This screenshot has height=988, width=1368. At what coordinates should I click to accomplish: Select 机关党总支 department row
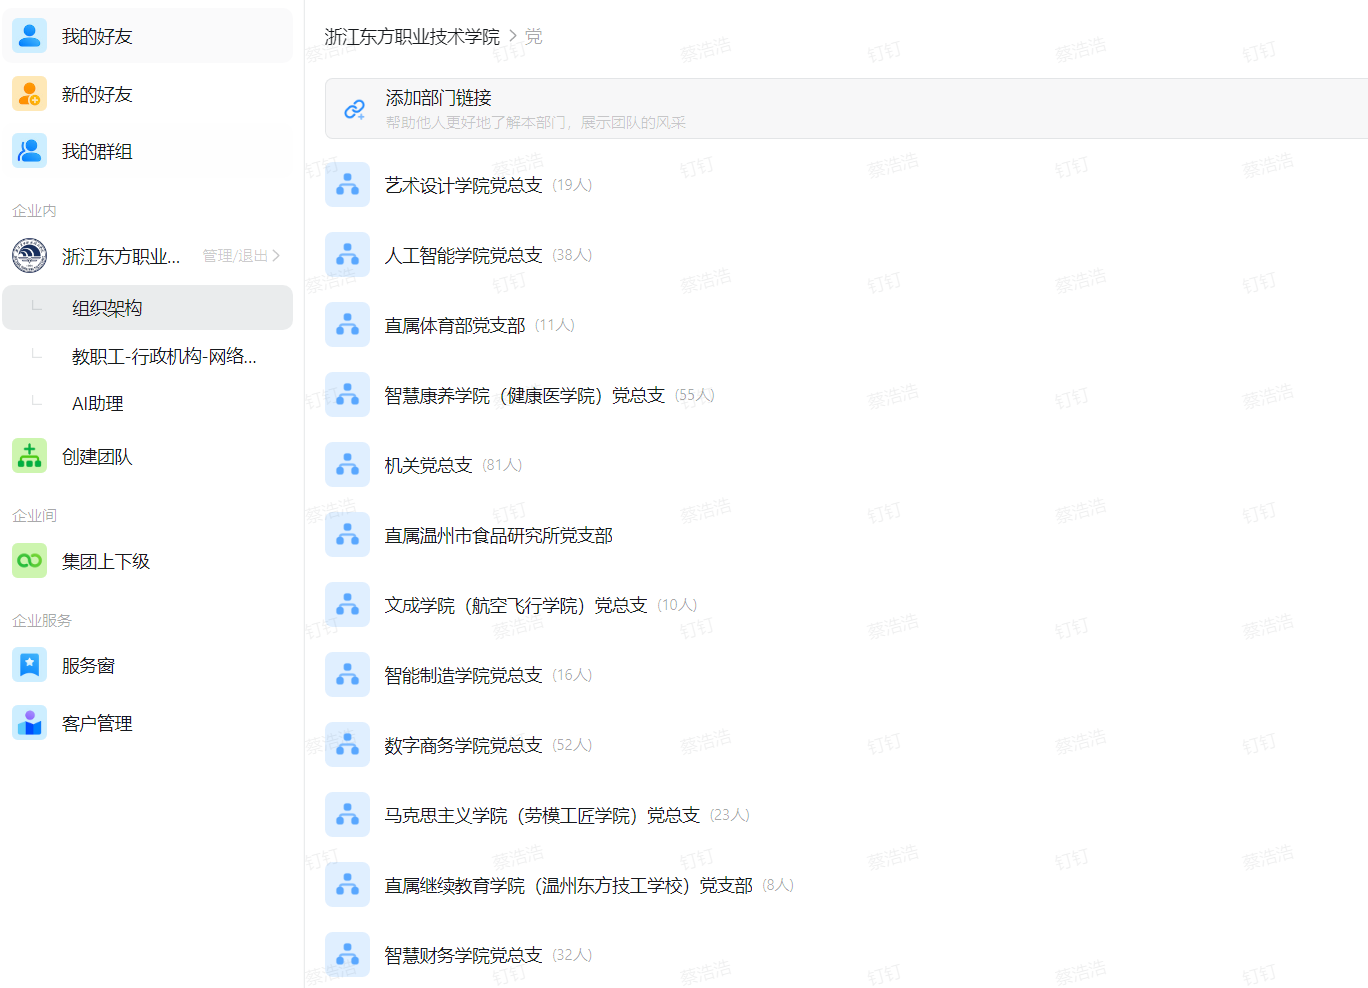point(428,465)
